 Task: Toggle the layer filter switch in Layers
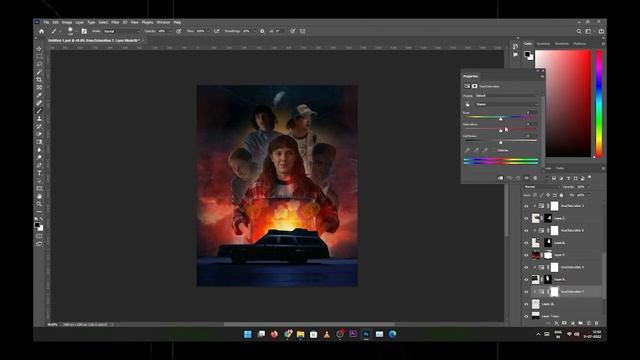click(589, 177)
